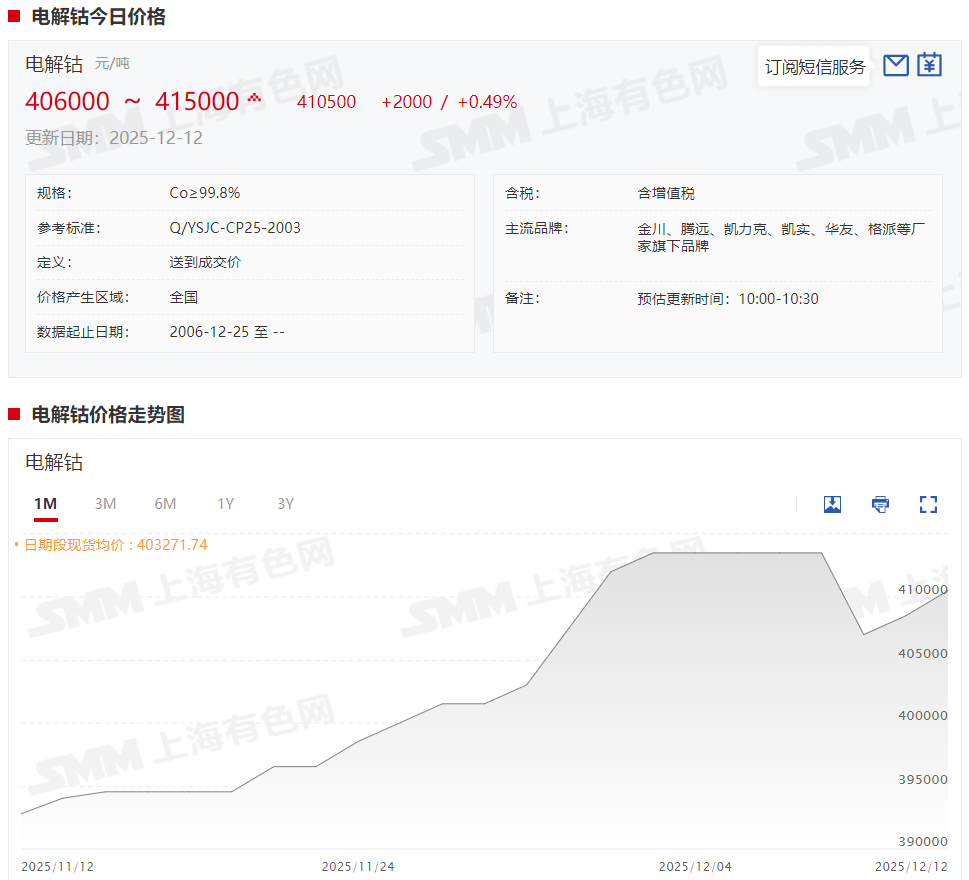The width and height of the screenshot is (969, 880).
Task: Click the envelope SMS subscription icon
Action: click(x=896, y=66)
